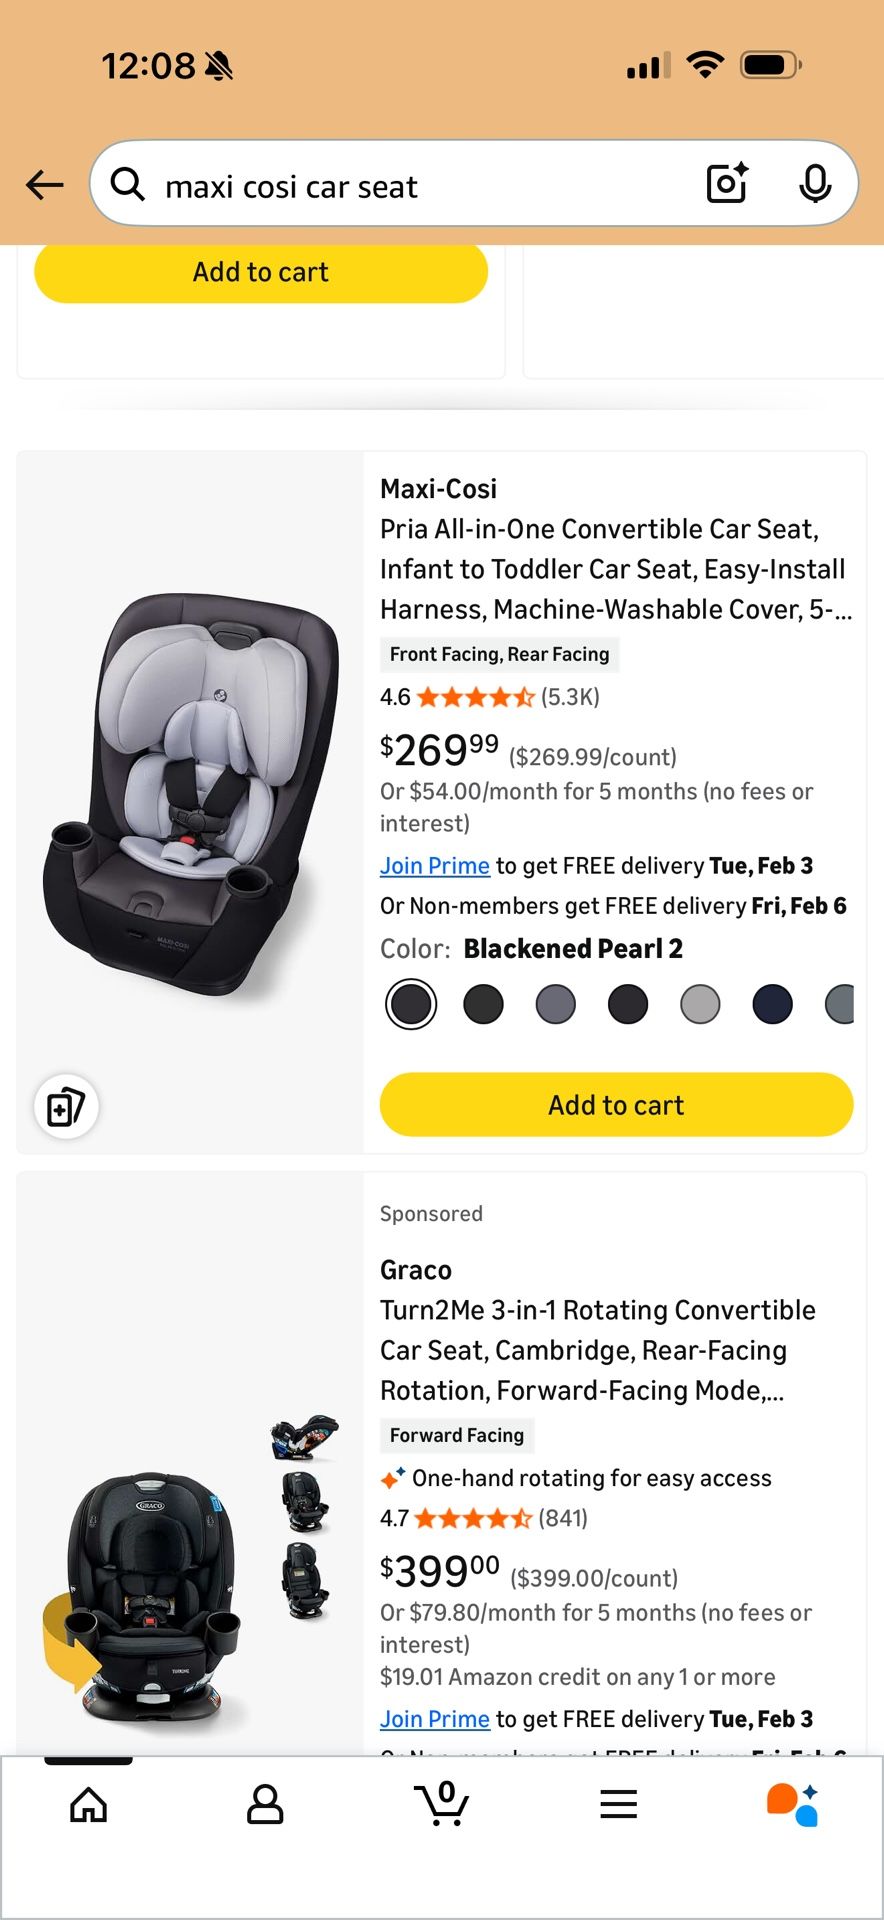Tap the compare similar items icon

point(66,1107)
